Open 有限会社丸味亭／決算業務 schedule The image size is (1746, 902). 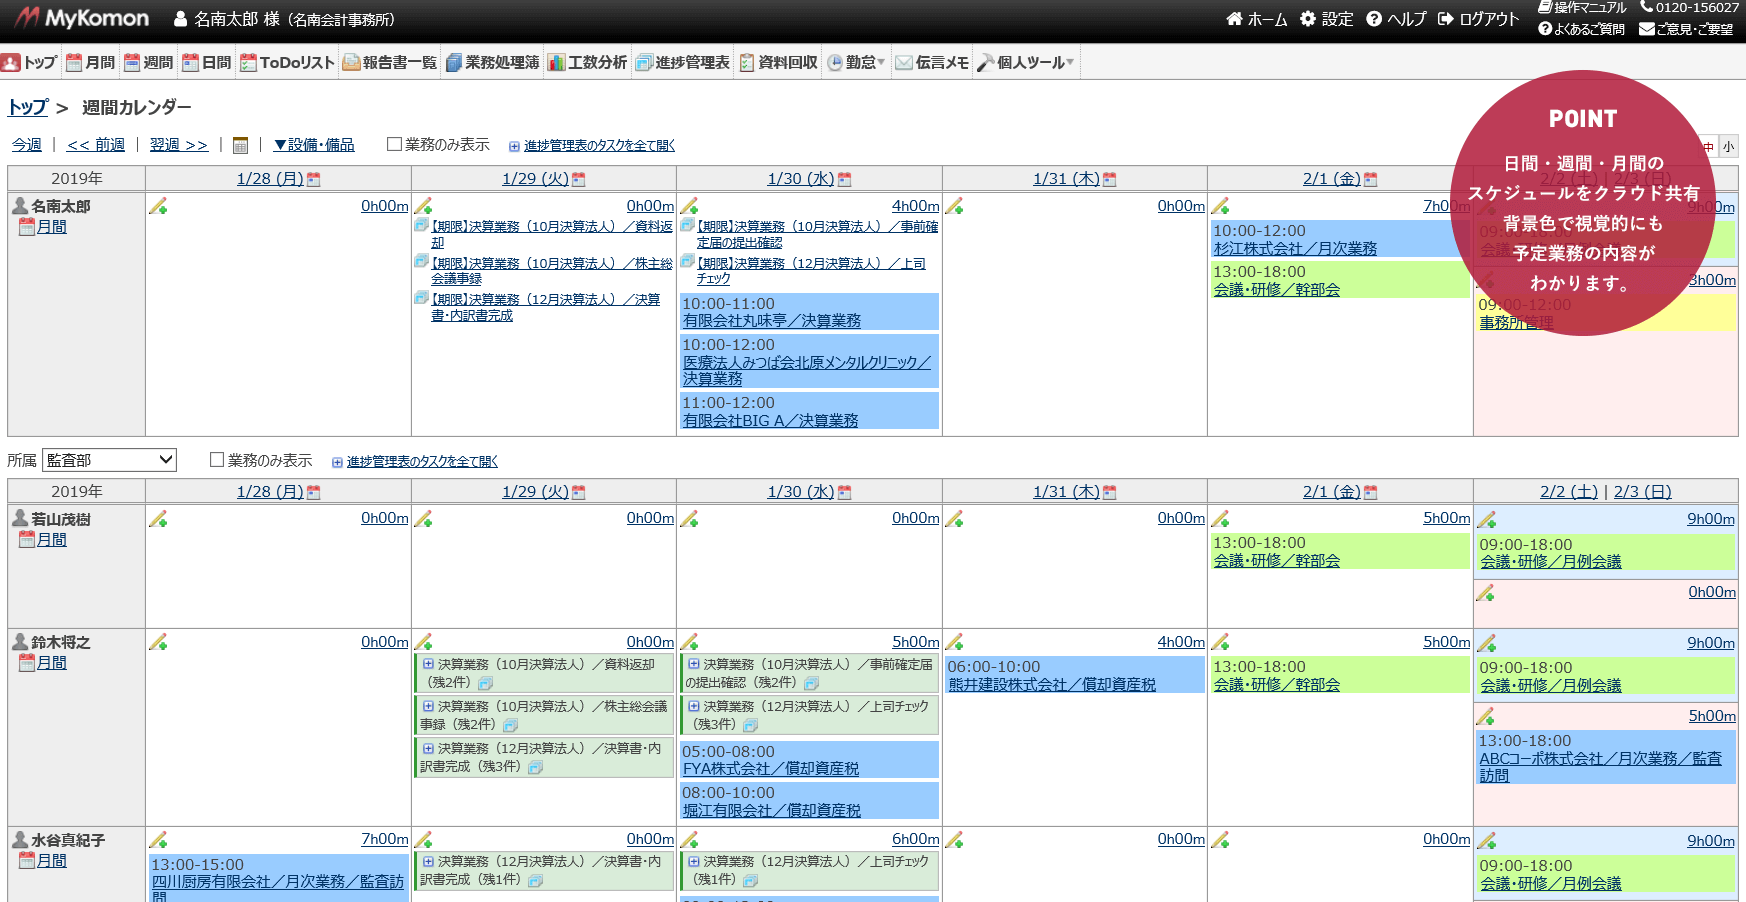tap(772, 321)
